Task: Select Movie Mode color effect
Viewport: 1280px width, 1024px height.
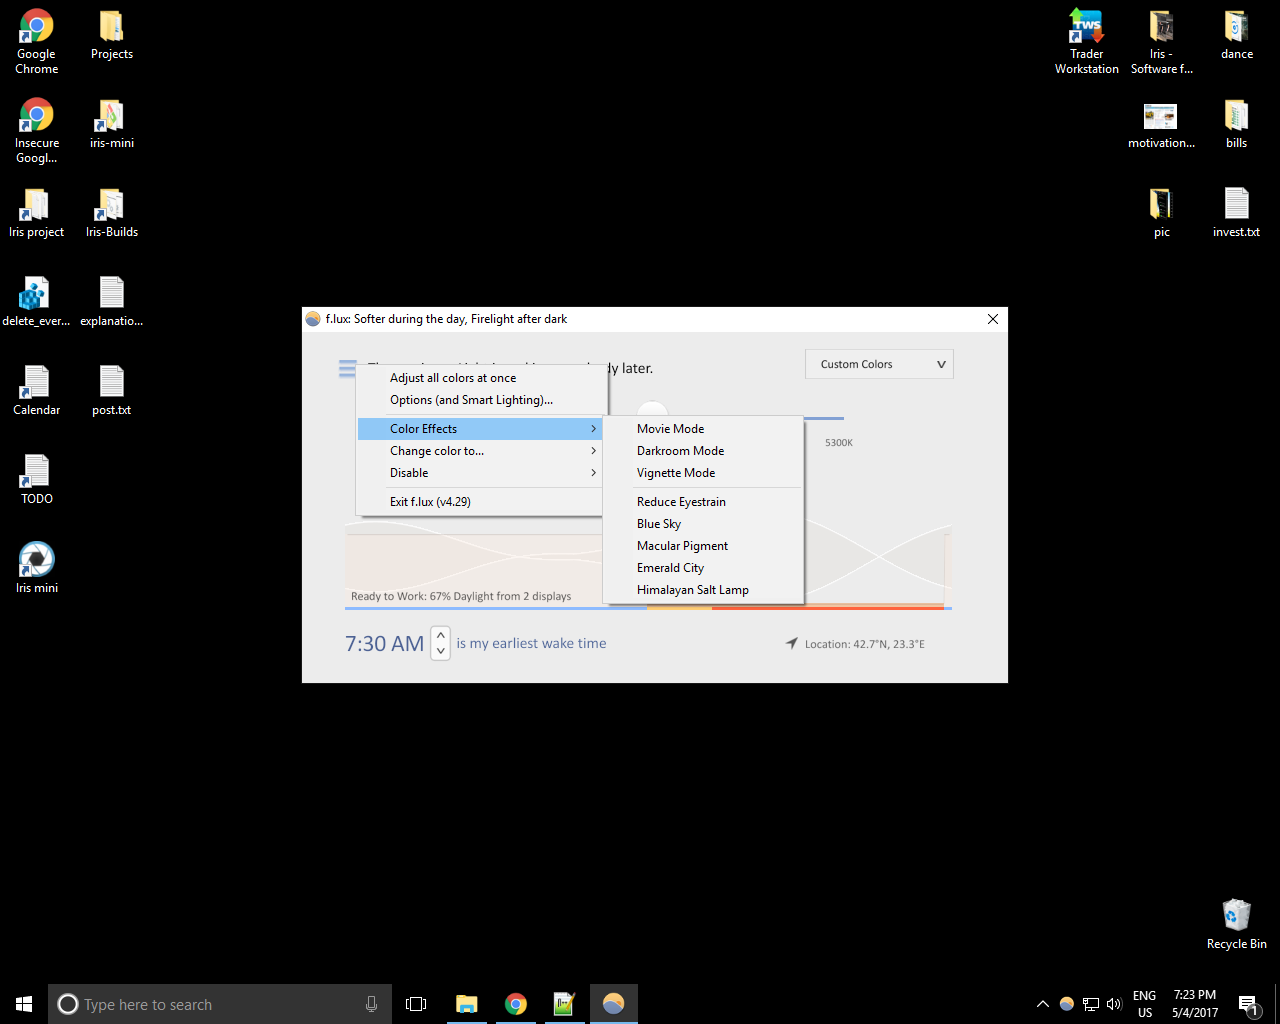Action: coord(703,429)
